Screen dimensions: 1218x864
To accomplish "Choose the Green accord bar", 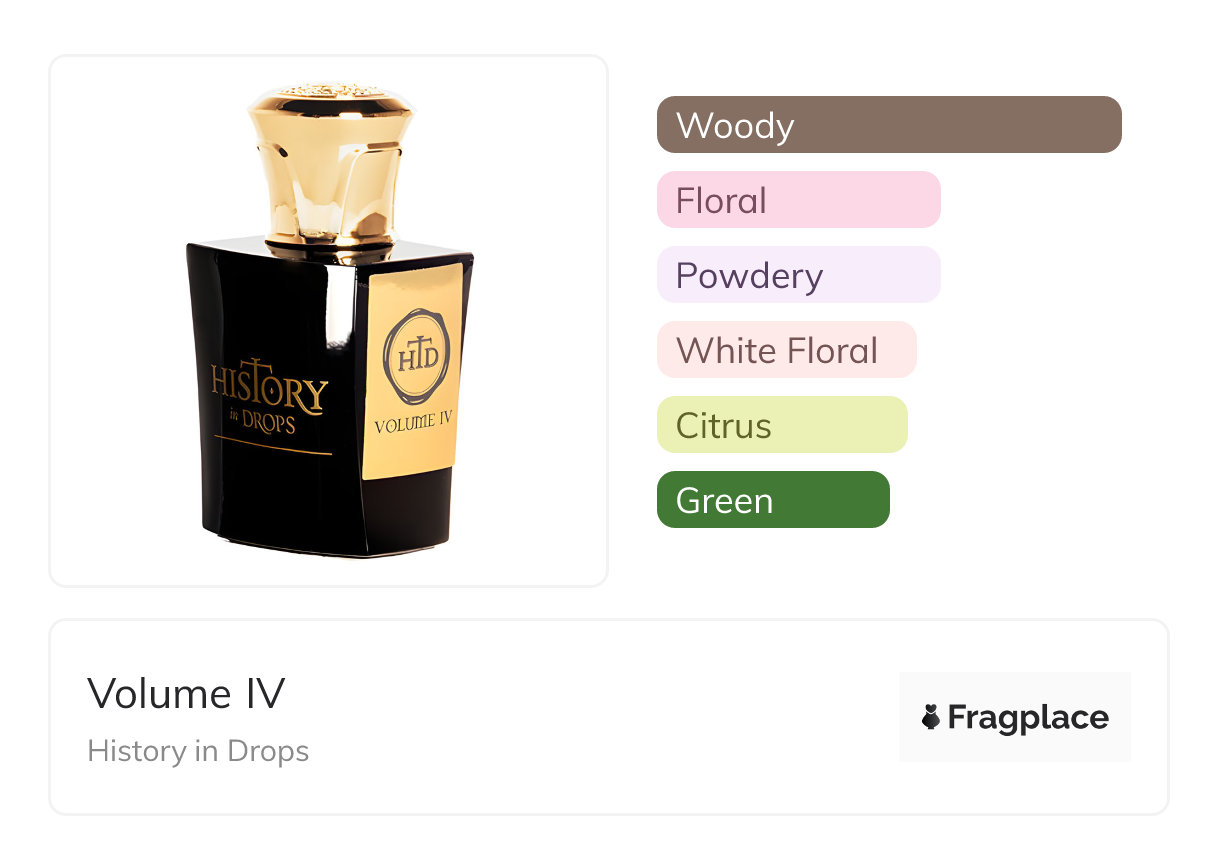I will pyautogui.click(x=773, y=500).
